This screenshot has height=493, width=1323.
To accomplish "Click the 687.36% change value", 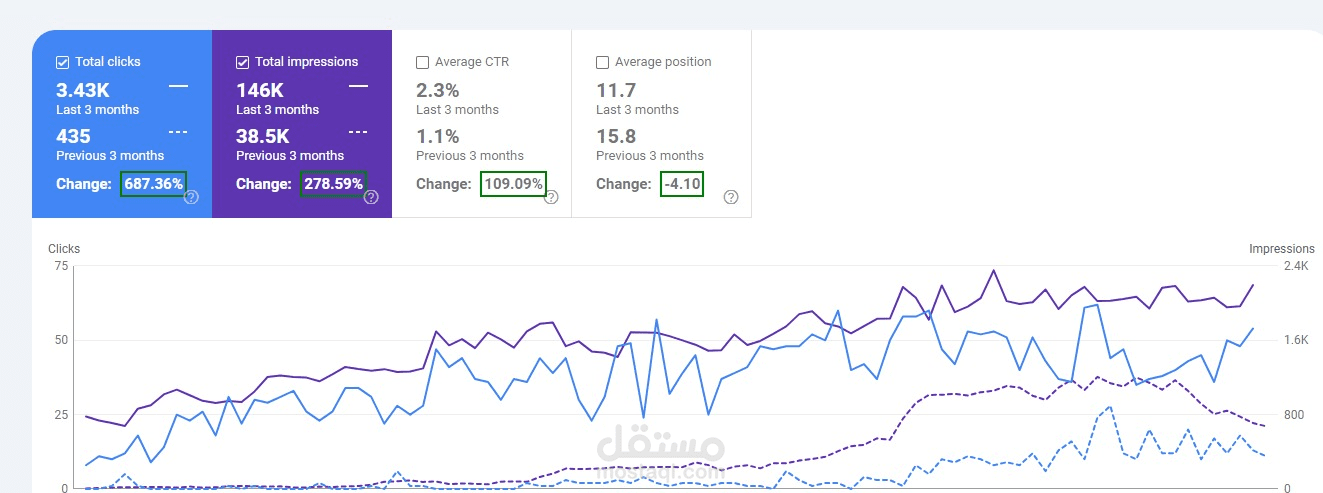I will click(x=153, y=184).
